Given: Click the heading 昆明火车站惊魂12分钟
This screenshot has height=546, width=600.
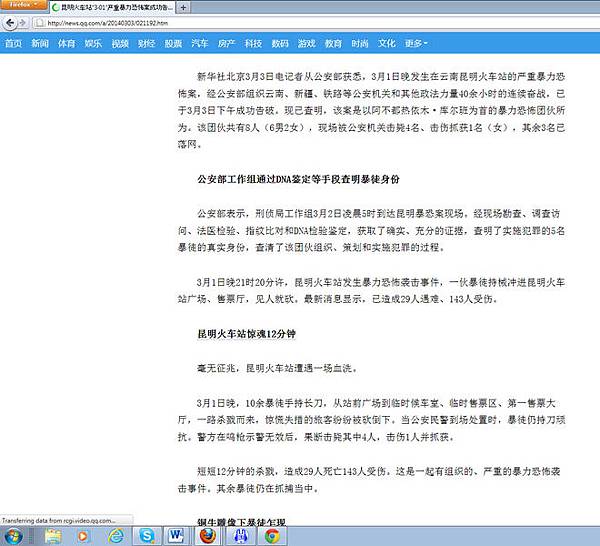Looking at the screenshot, I should pos(246,334).
